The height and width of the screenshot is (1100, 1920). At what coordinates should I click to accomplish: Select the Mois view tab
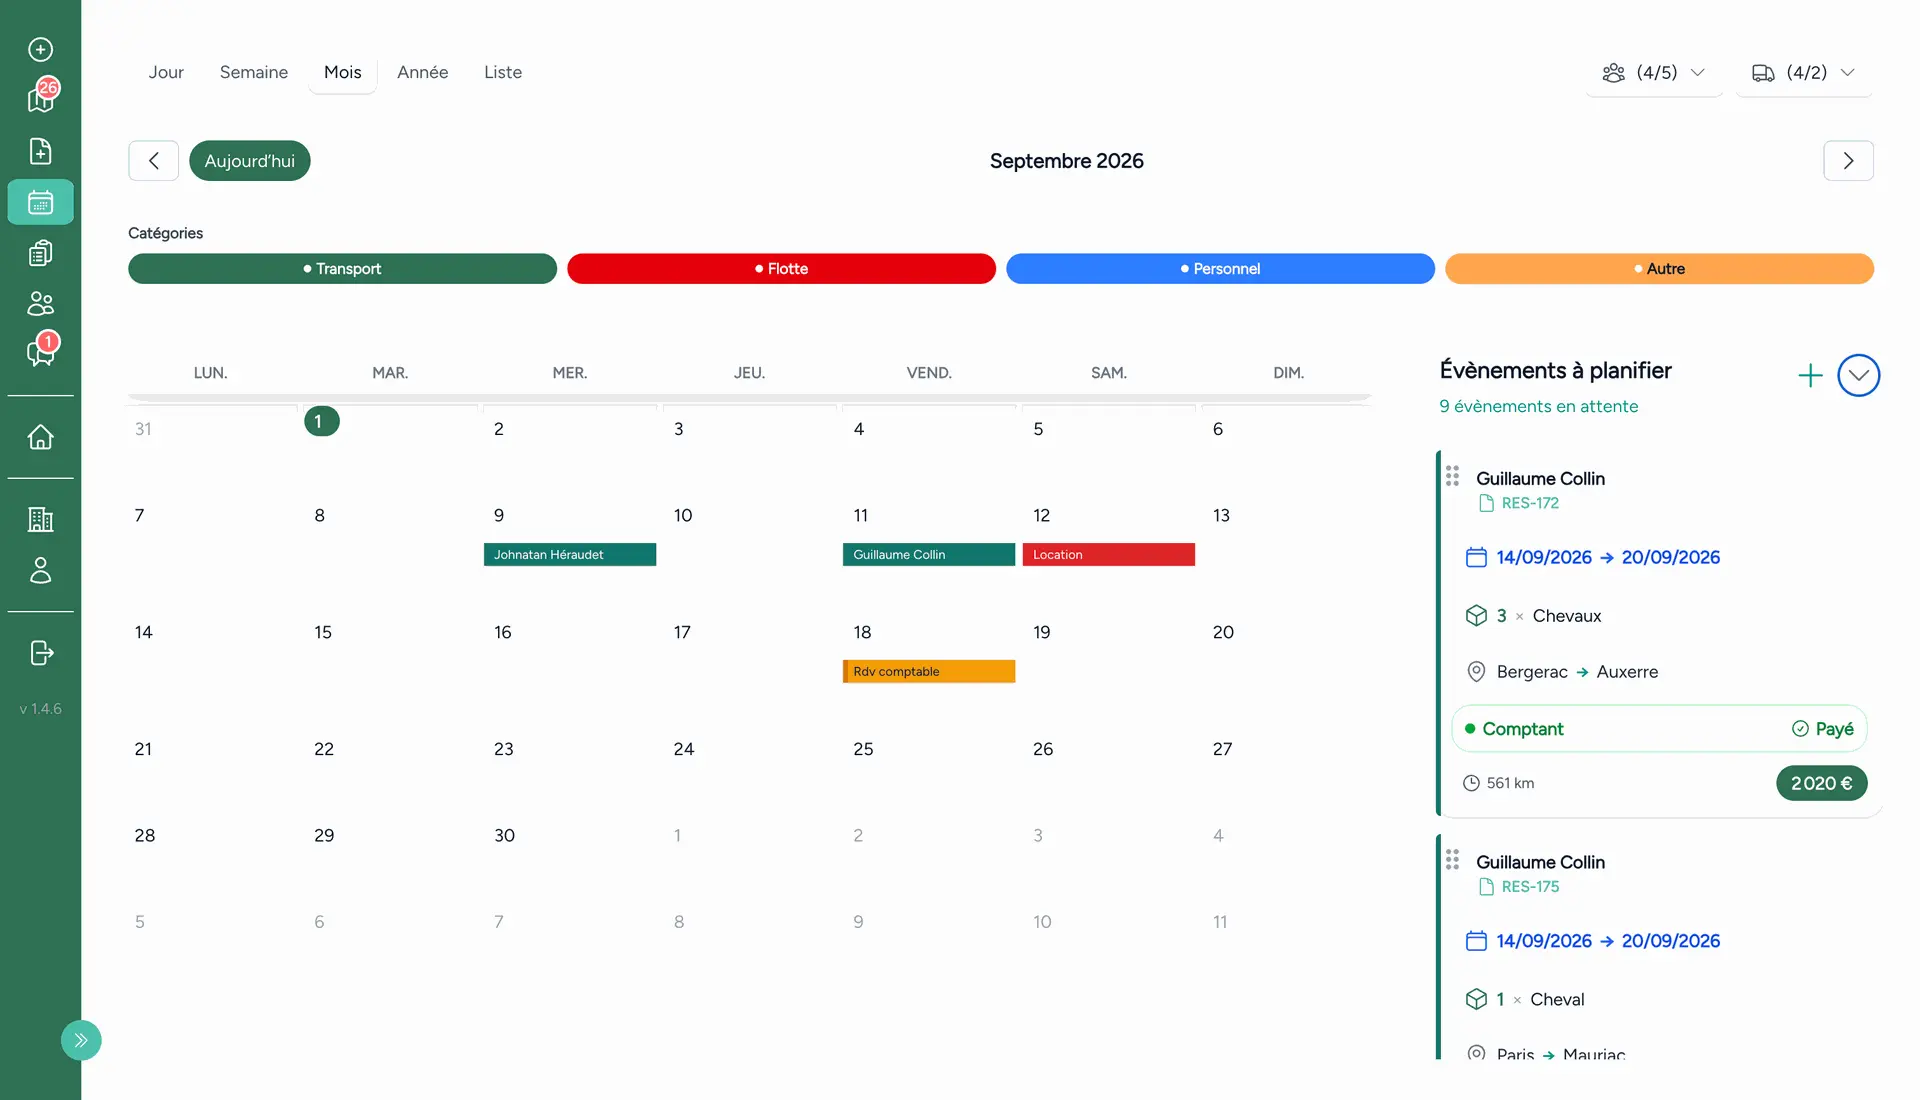[x=343, y=72]
